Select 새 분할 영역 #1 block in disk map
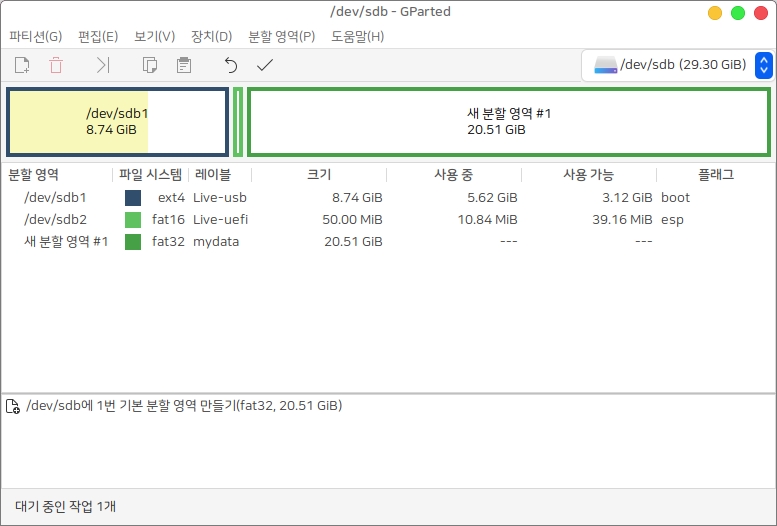The width and height of the screenshot is (777, 526). 509,122
